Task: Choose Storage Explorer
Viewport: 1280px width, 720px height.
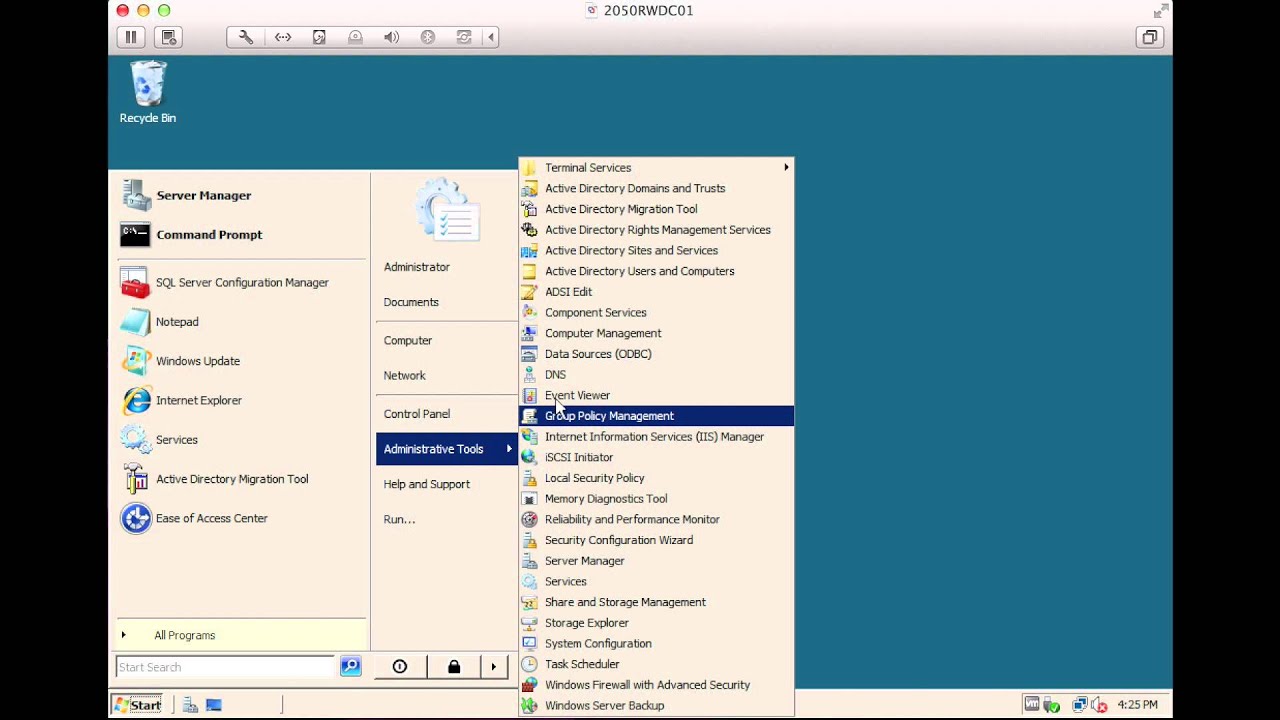Action: (656, 623)
